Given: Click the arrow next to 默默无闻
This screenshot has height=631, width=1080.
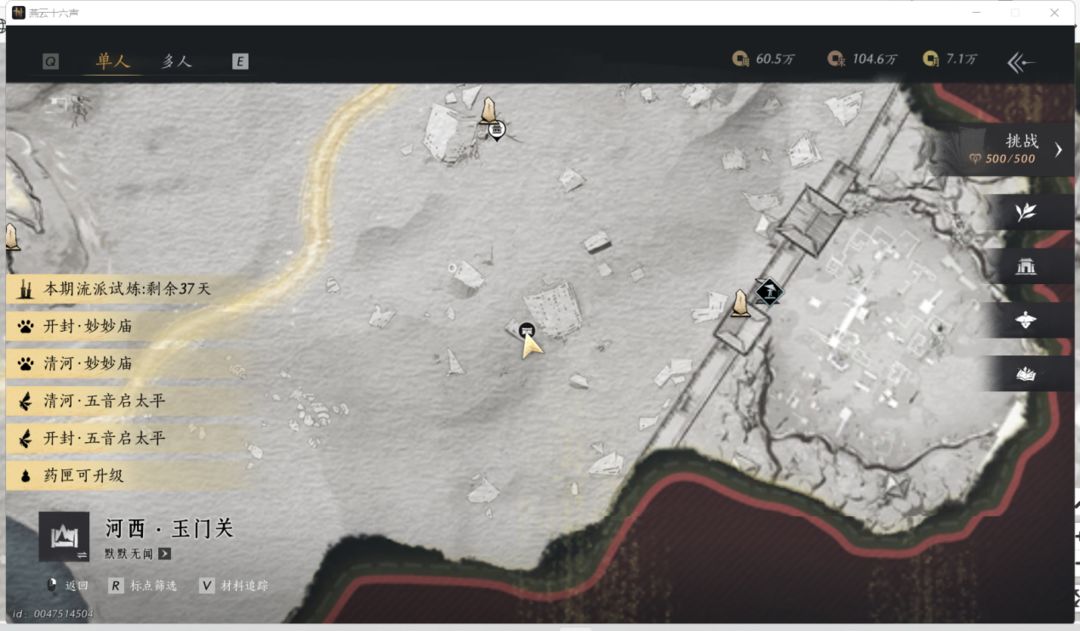Looking at the screenshot, I should (165, 553).
